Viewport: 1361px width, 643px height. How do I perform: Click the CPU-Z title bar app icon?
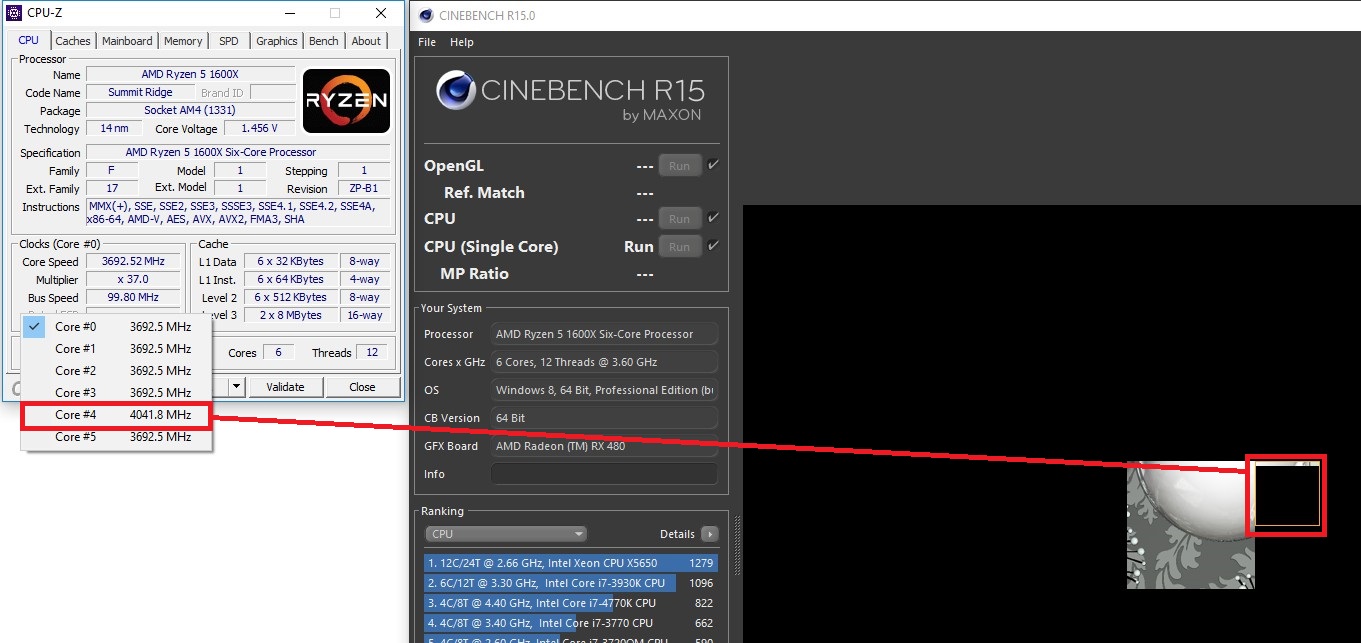(x=14, y=14)
